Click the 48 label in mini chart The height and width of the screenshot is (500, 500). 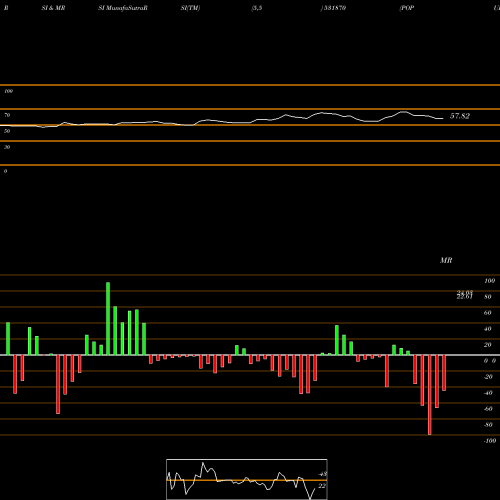pyautogui.click(x=322, y=474)
